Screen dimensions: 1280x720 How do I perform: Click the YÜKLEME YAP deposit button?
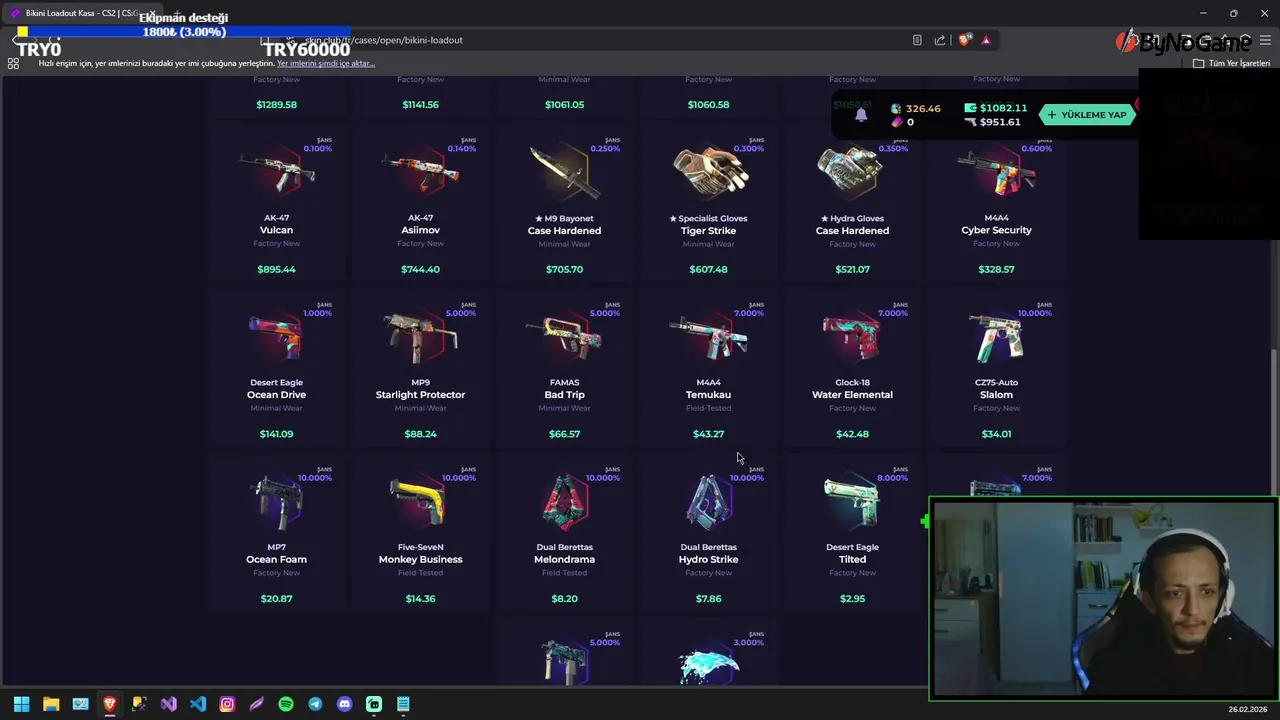pyautogui.click(x=1086, y=114)
